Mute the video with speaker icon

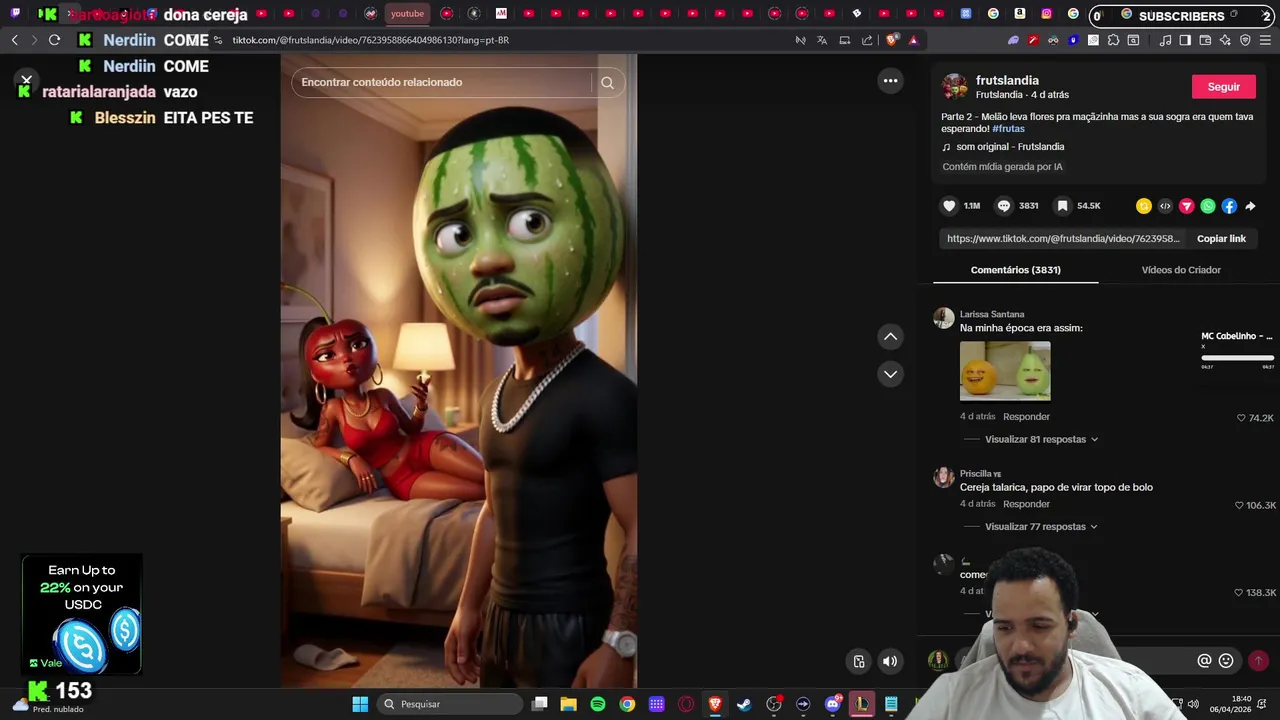point(890,661)
